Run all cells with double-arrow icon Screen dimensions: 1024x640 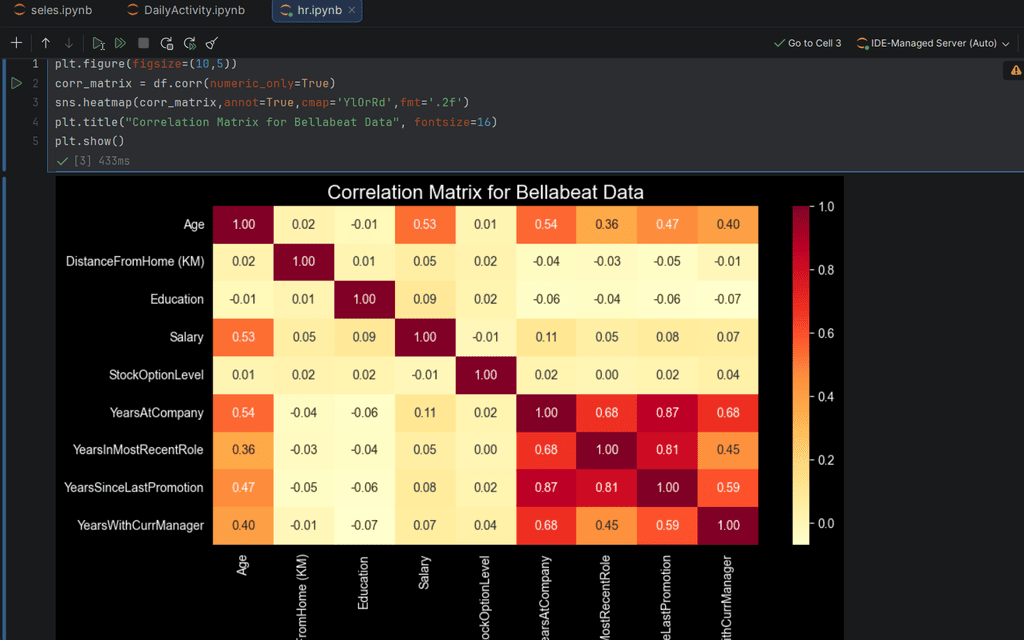pyautogui.click(x=120, y=43)
